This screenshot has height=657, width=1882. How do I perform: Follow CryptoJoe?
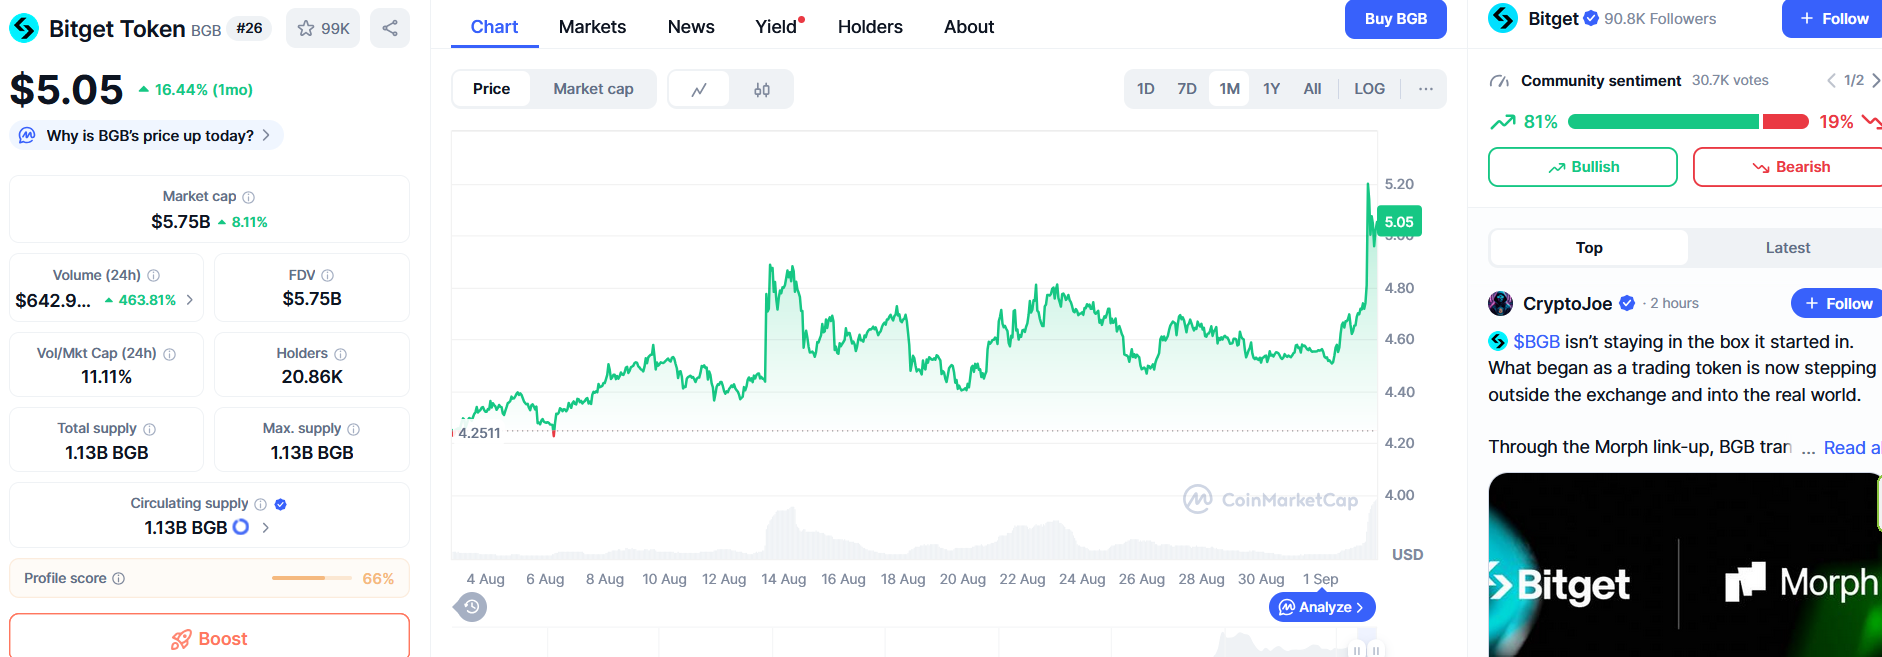point(1838,303)
